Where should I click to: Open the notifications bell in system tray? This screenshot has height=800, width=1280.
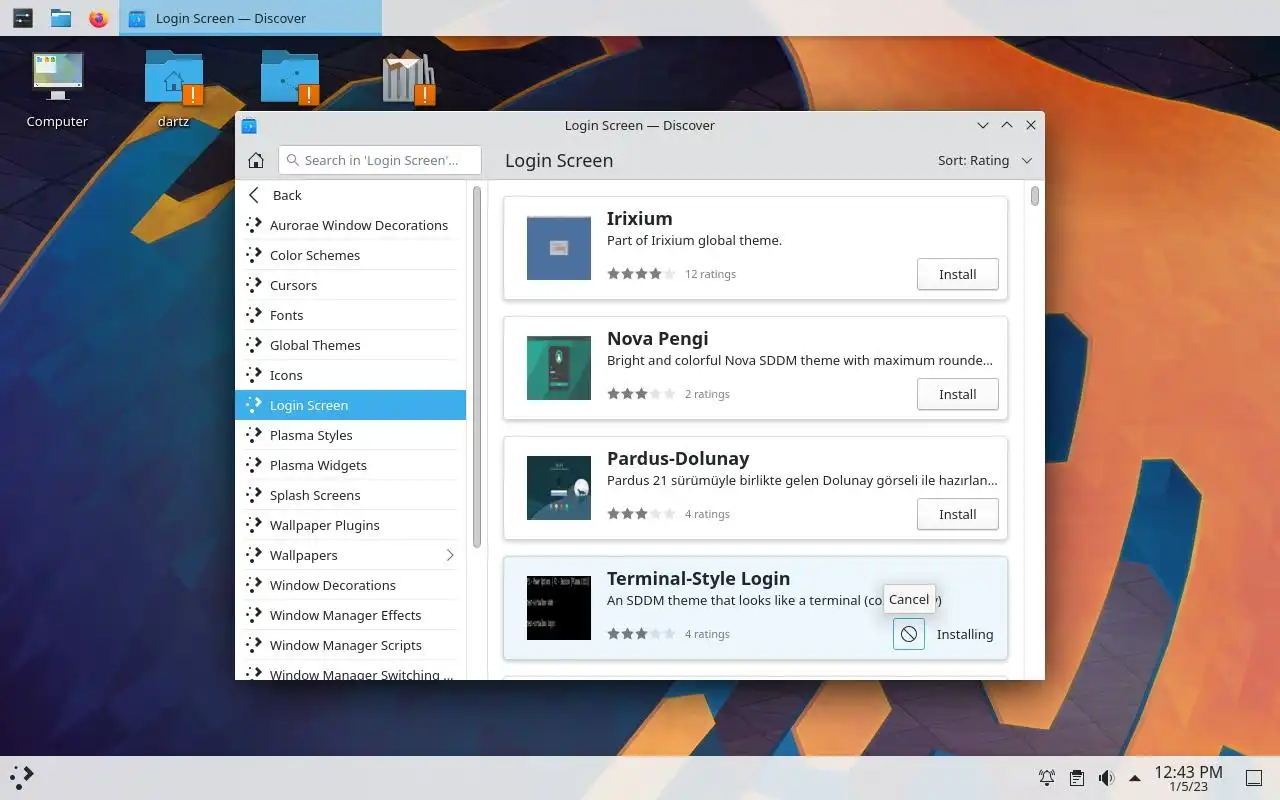[x=1047, y=777]
